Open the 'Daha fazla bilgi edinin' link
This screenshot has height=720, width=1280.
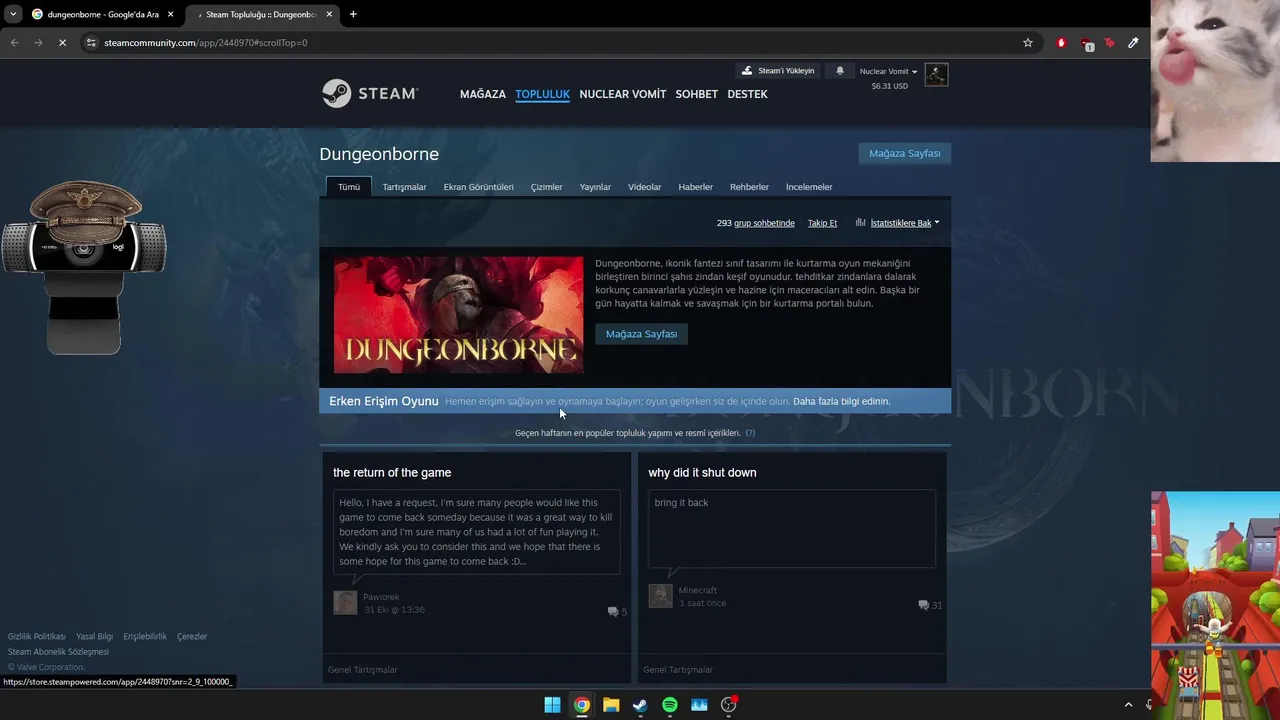tap(841, 401)
